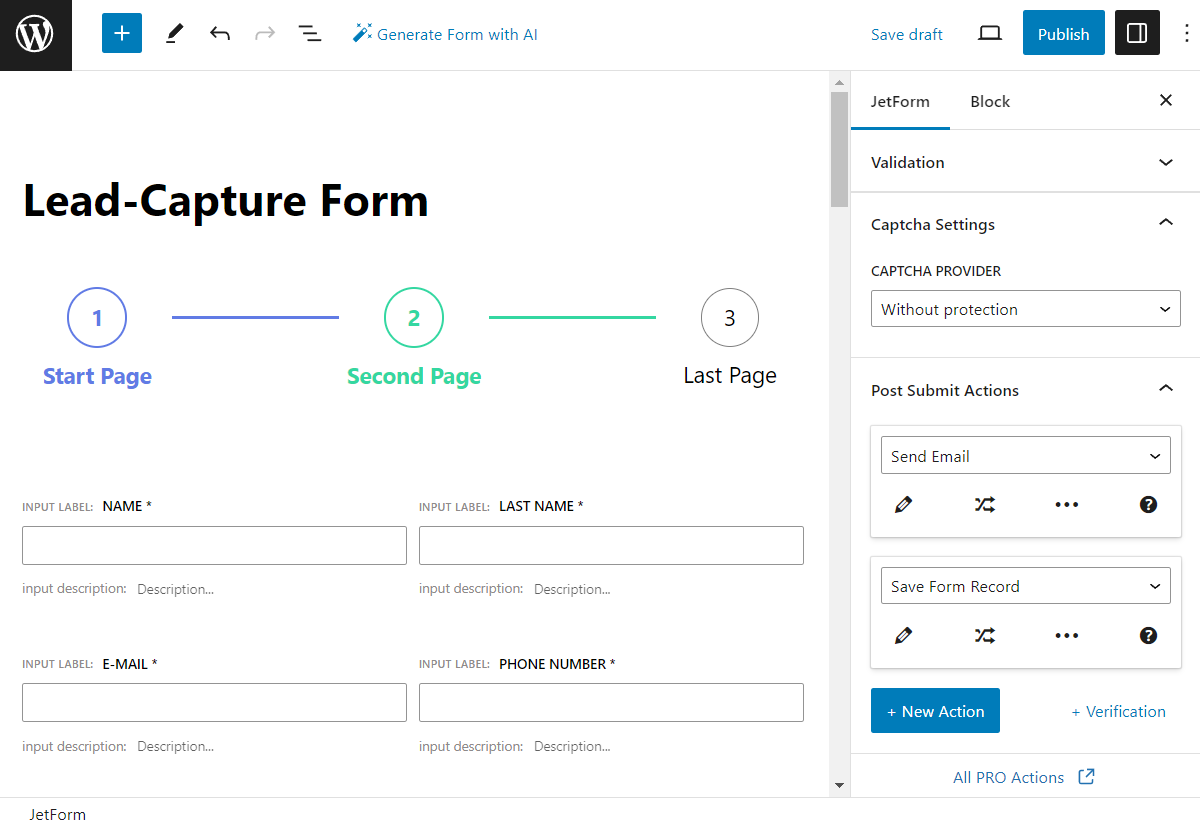Collapse the Captcha Settings section
This screenshot has height=822, width=1200.
click(1165, 224)
